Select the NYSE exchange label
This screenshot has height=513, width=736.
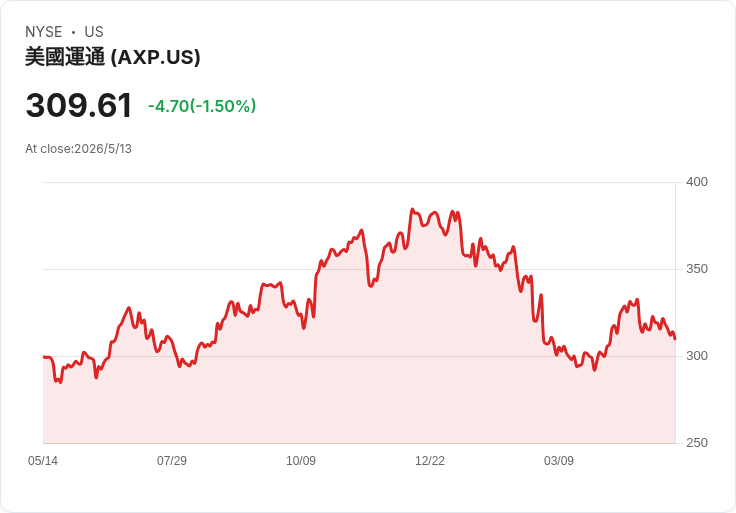click(x=44, y=32)
